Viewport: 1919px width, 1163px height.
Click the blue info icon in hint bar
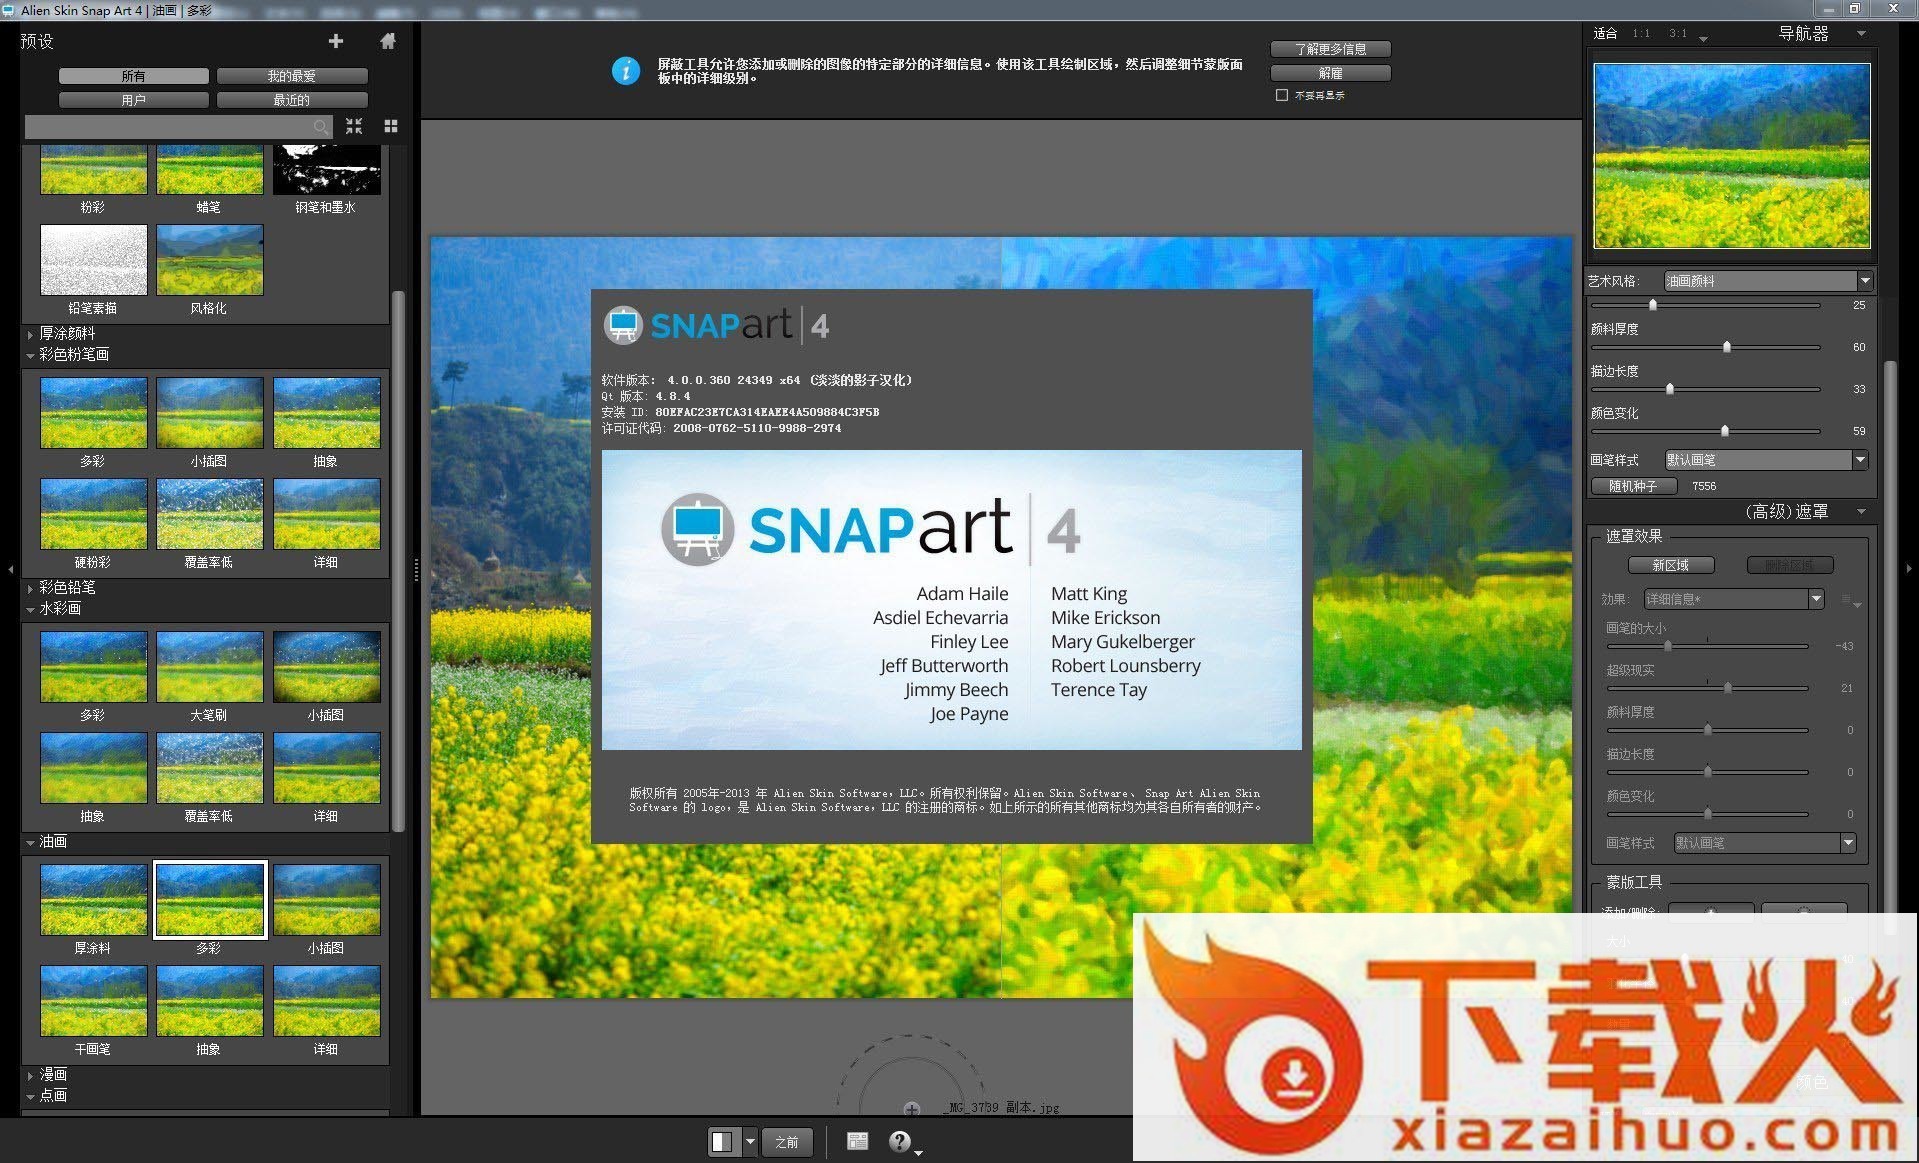click(x=626, y=71)
